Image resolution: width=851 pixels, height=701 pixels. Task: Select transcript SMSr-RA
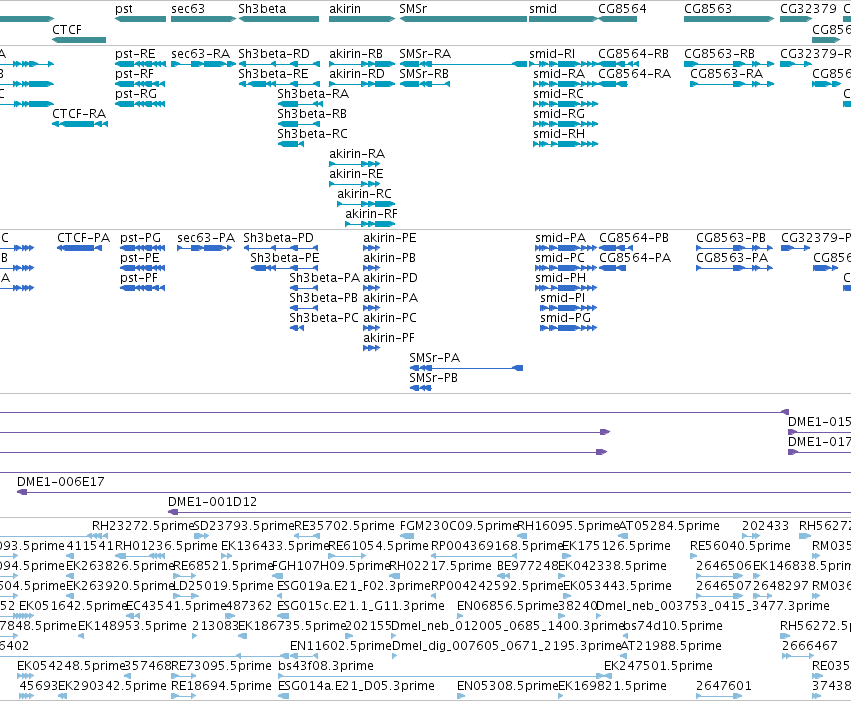click(463, 64)
